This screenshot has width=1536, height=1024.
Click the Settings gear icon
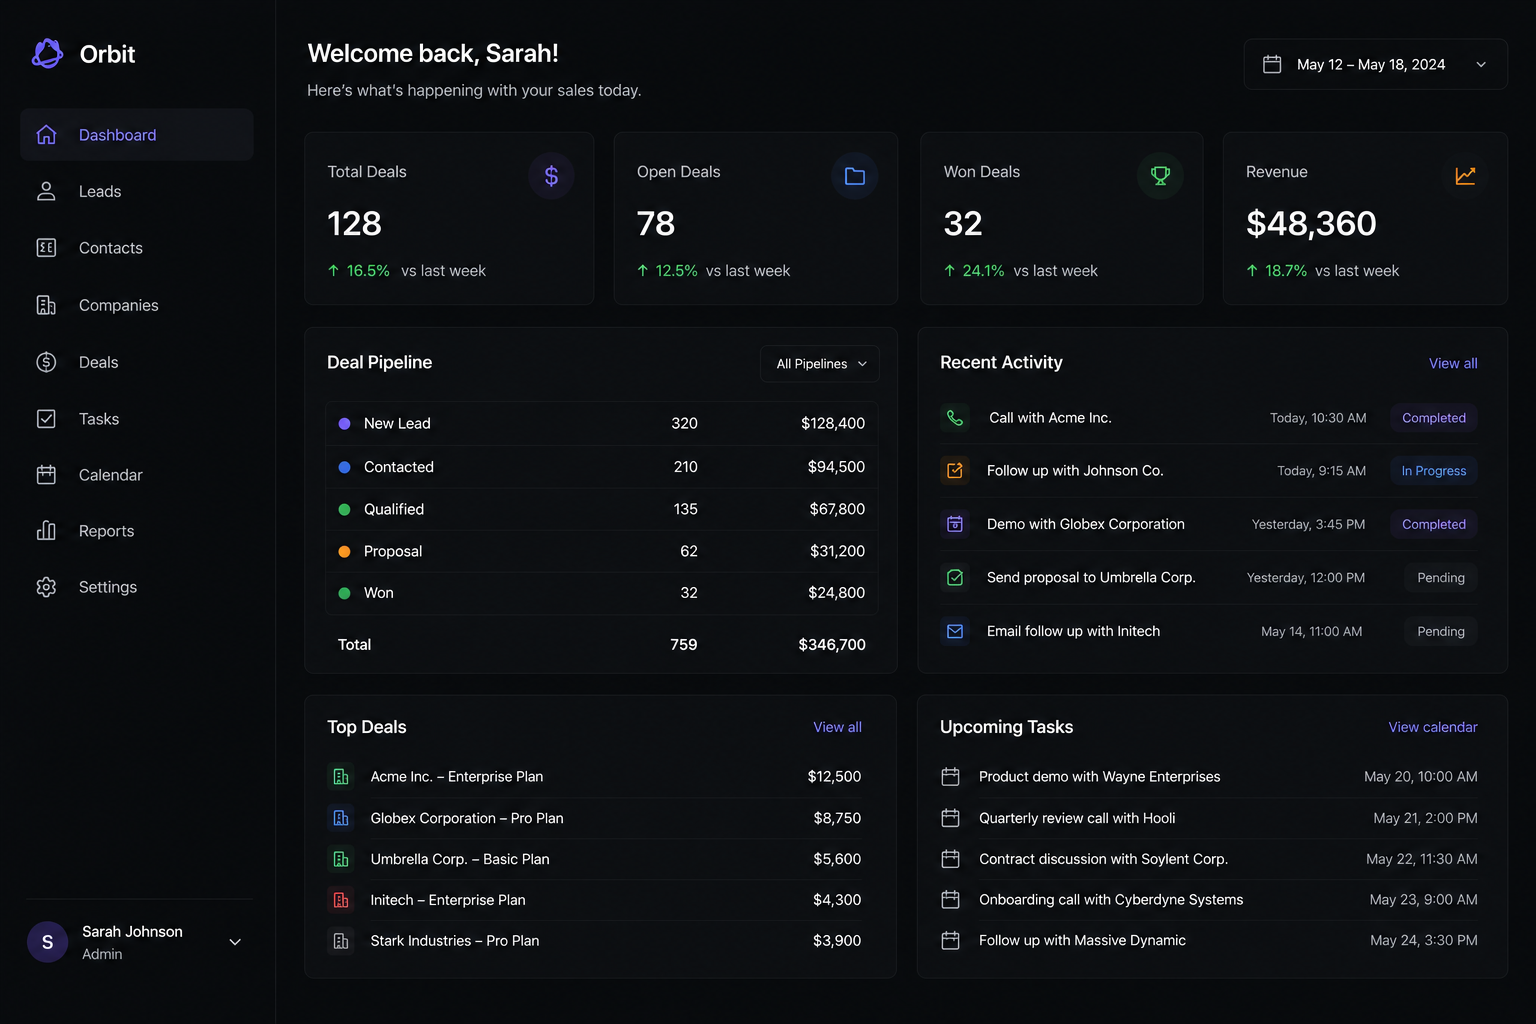pyautogui.click(x=46, y=587)
